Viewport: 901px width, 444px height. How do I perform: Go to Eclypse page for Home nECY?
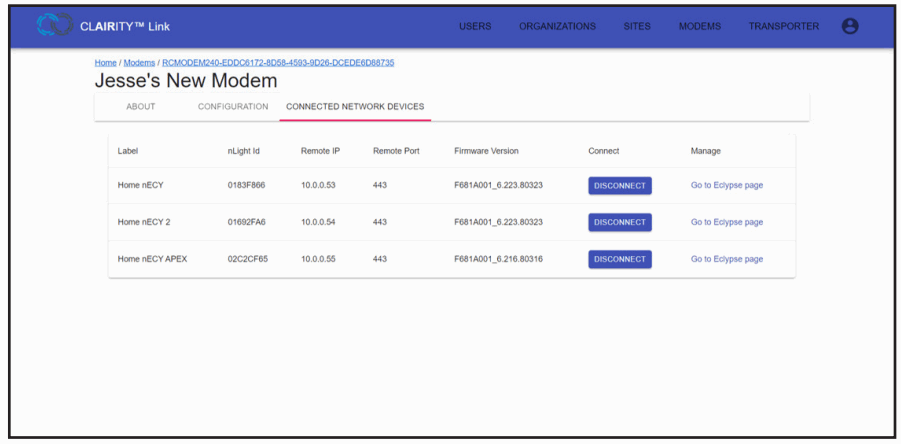(x=727, y=186)
